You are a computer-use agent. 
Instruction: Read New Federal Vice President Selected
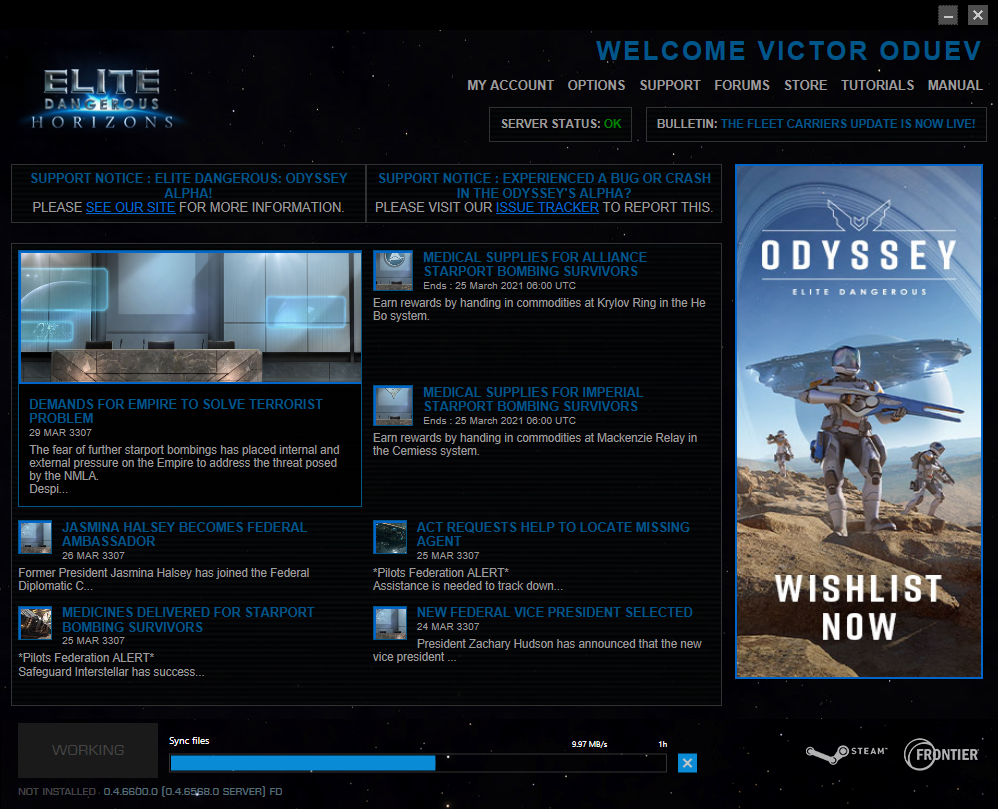point(554,612)
